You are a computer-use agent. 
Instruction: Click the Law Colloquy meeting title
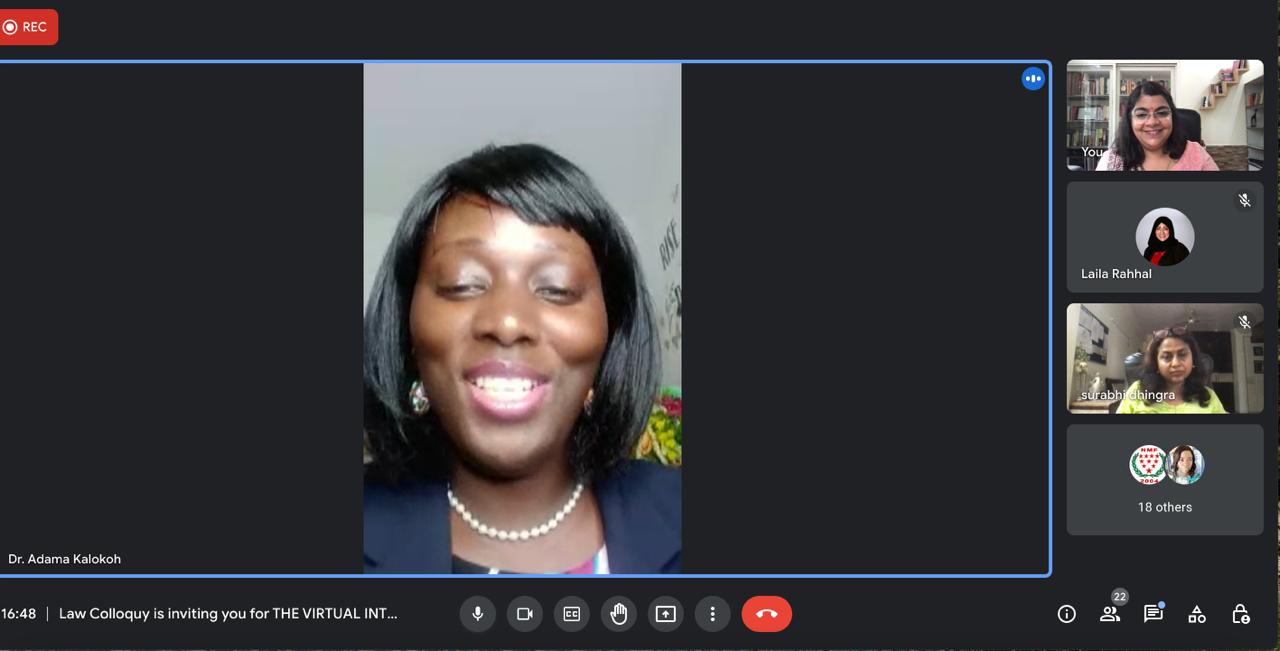point(228,614)
